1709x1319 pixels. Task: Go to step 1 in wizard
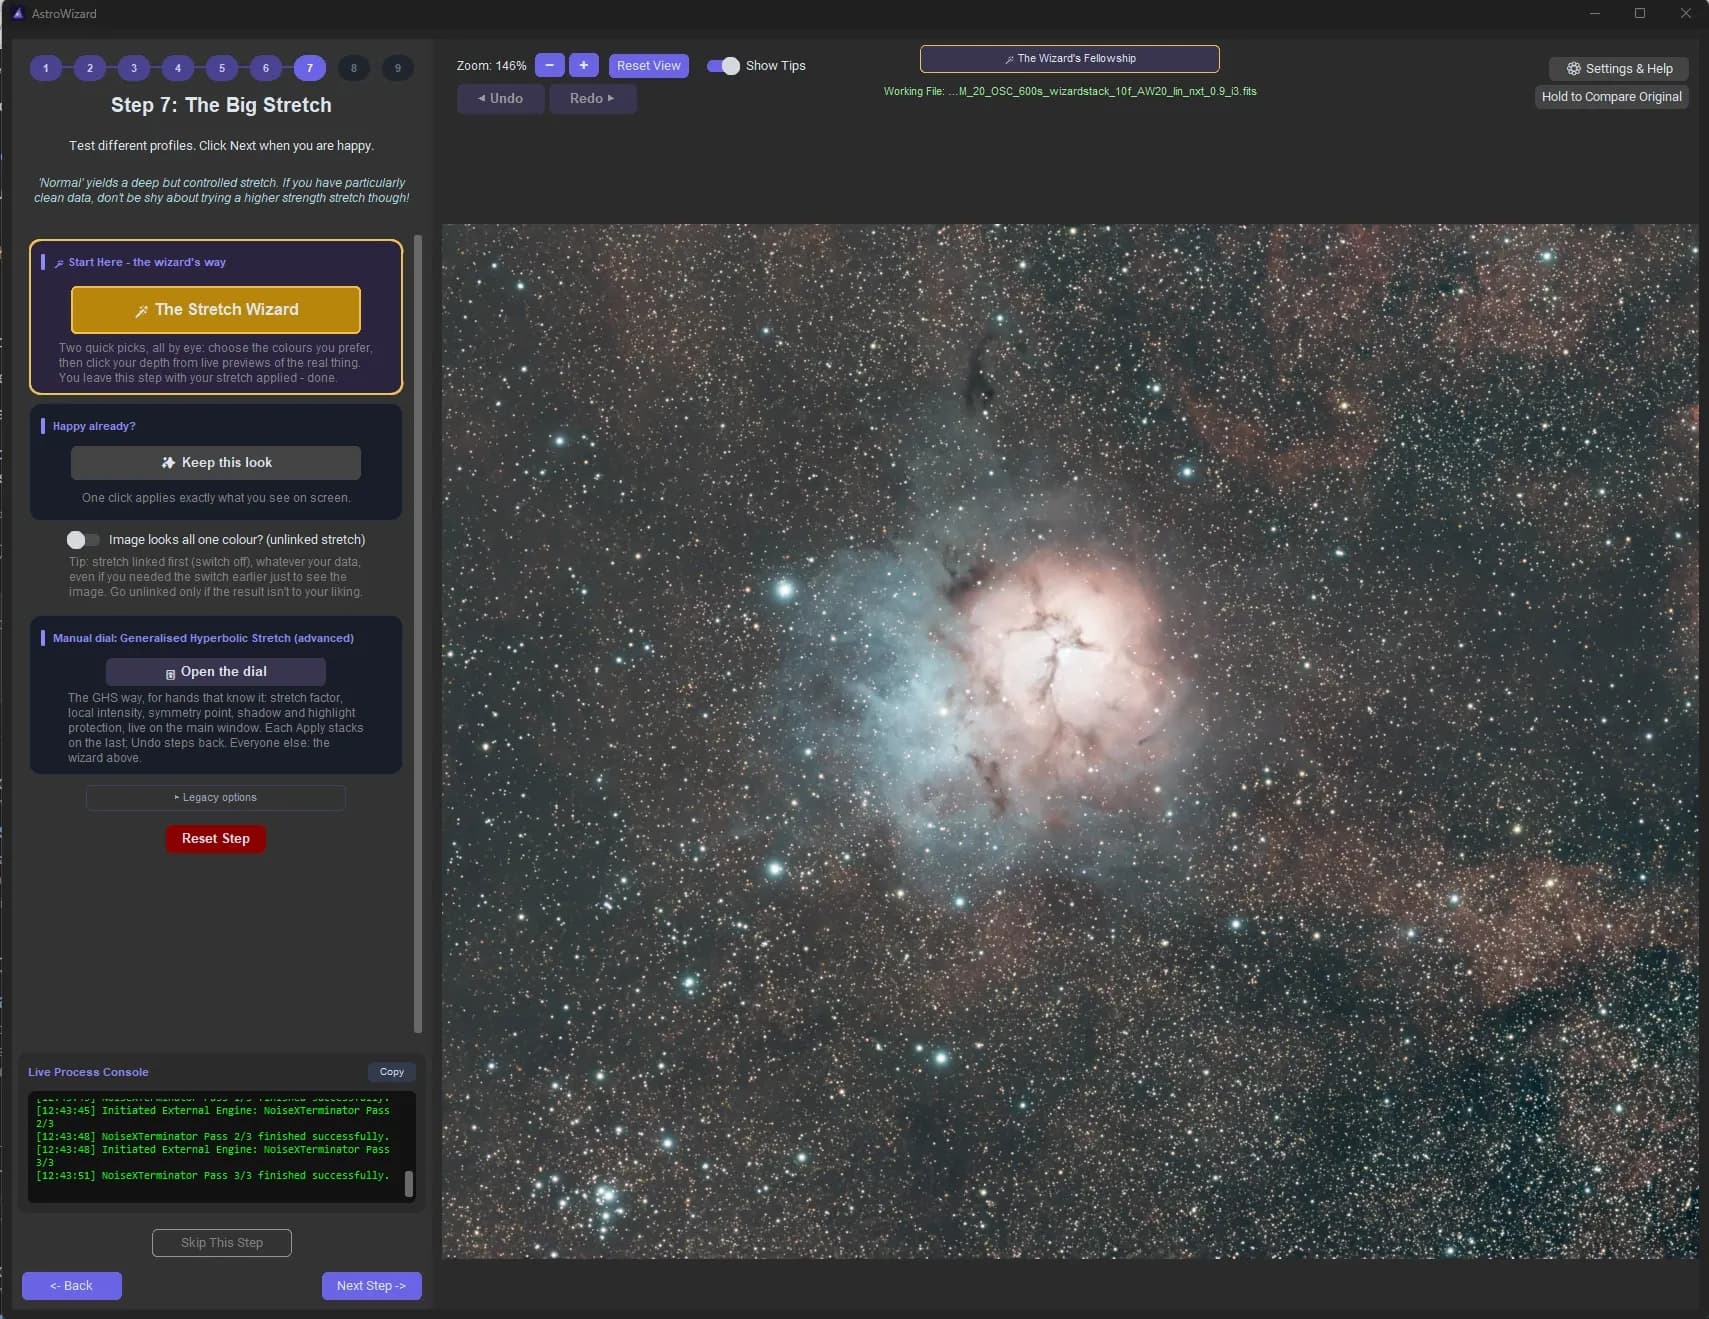click(46, 68)
